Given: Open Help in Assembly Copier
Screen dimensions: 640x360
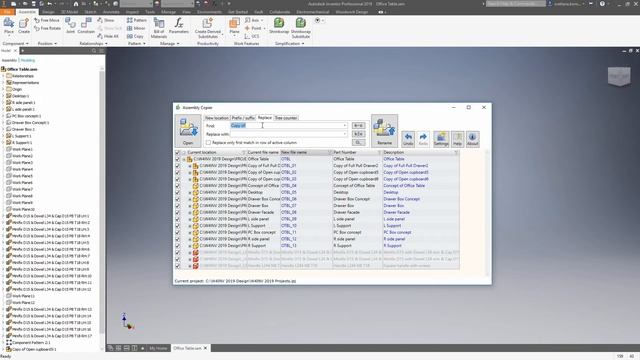Looking at the screenshot, I should click(457, 139).
